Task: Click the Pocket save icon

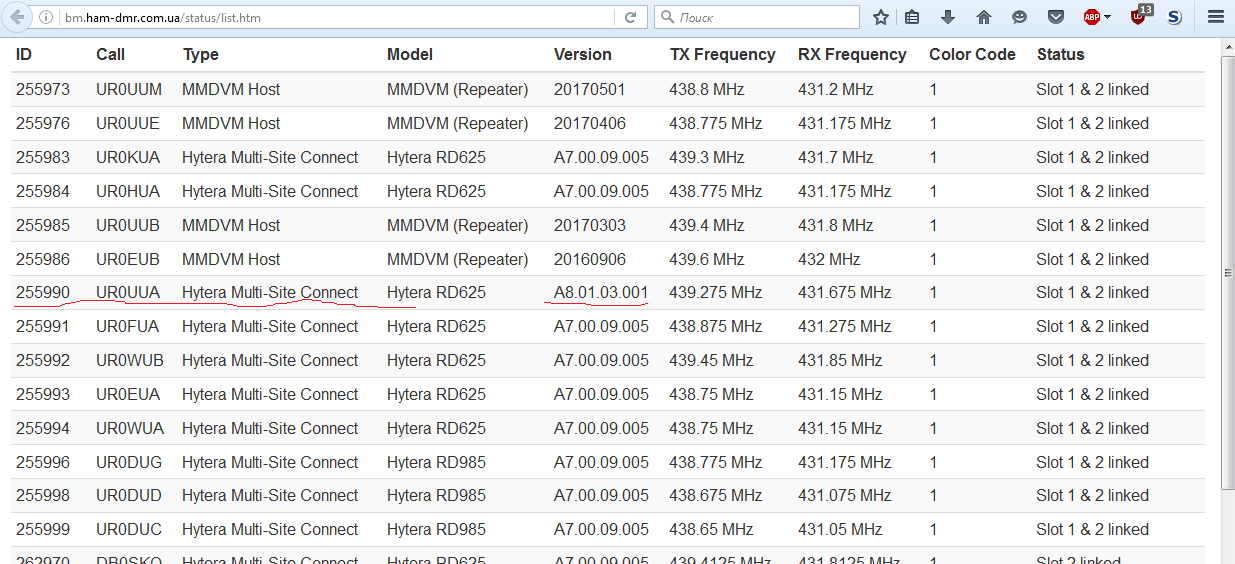Action: click(x=1056, y=17)
